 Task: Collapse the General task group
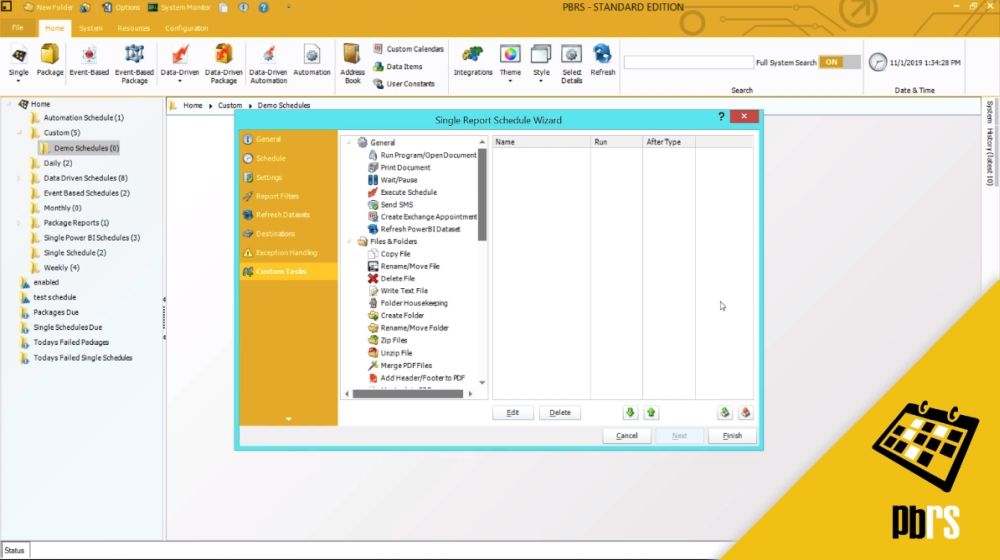point(348,143)
